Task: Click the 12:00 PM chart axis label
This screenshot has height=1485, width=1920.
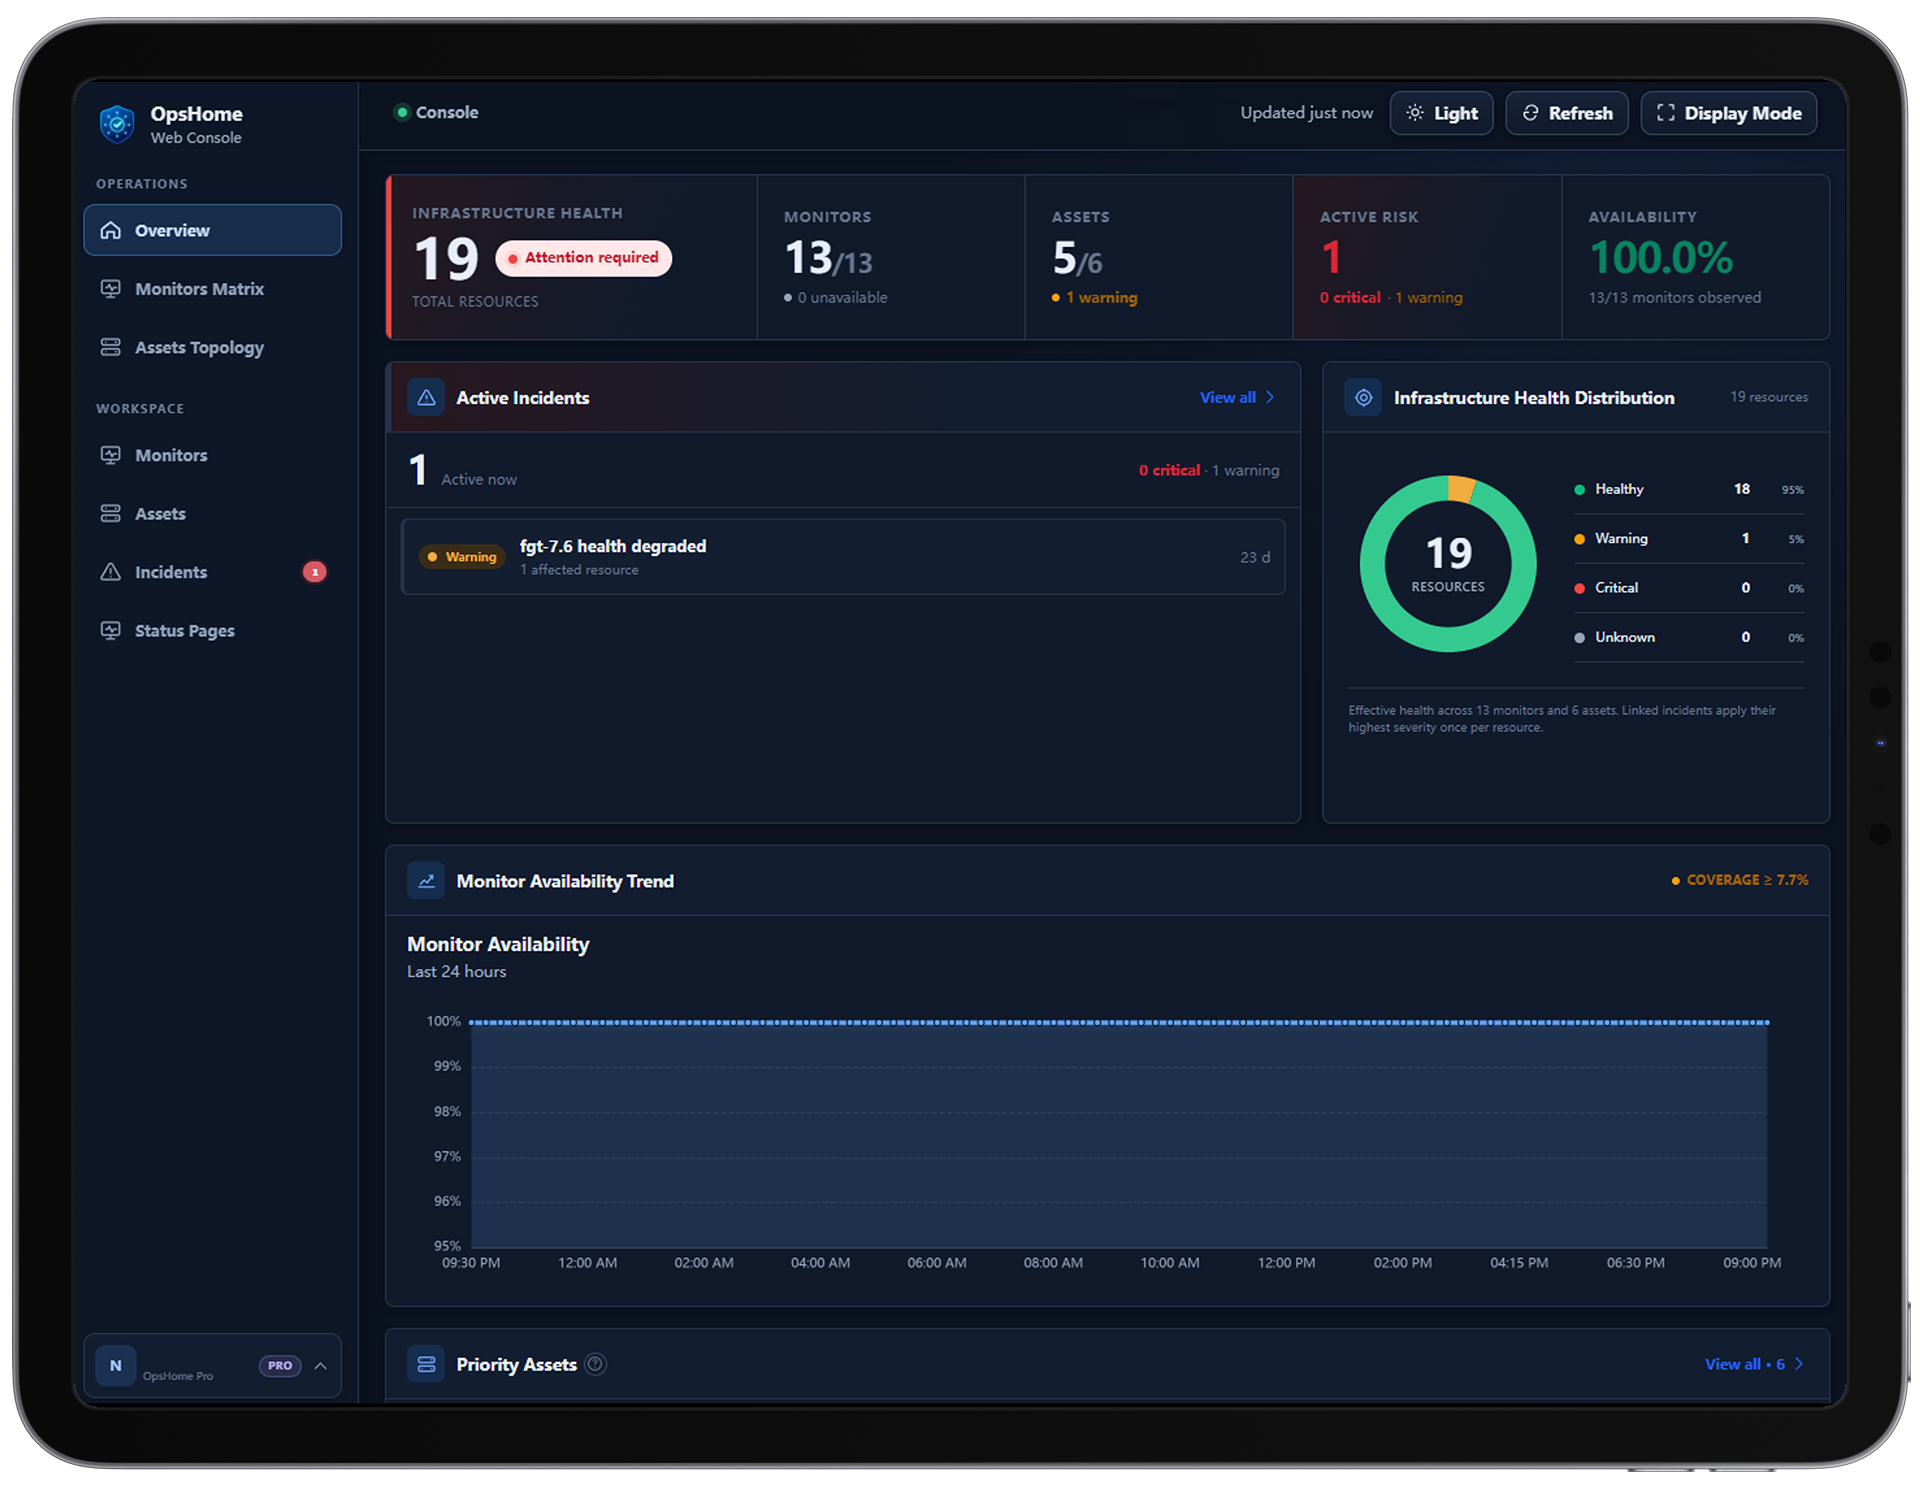Action: click(x=1286, y=1263)
